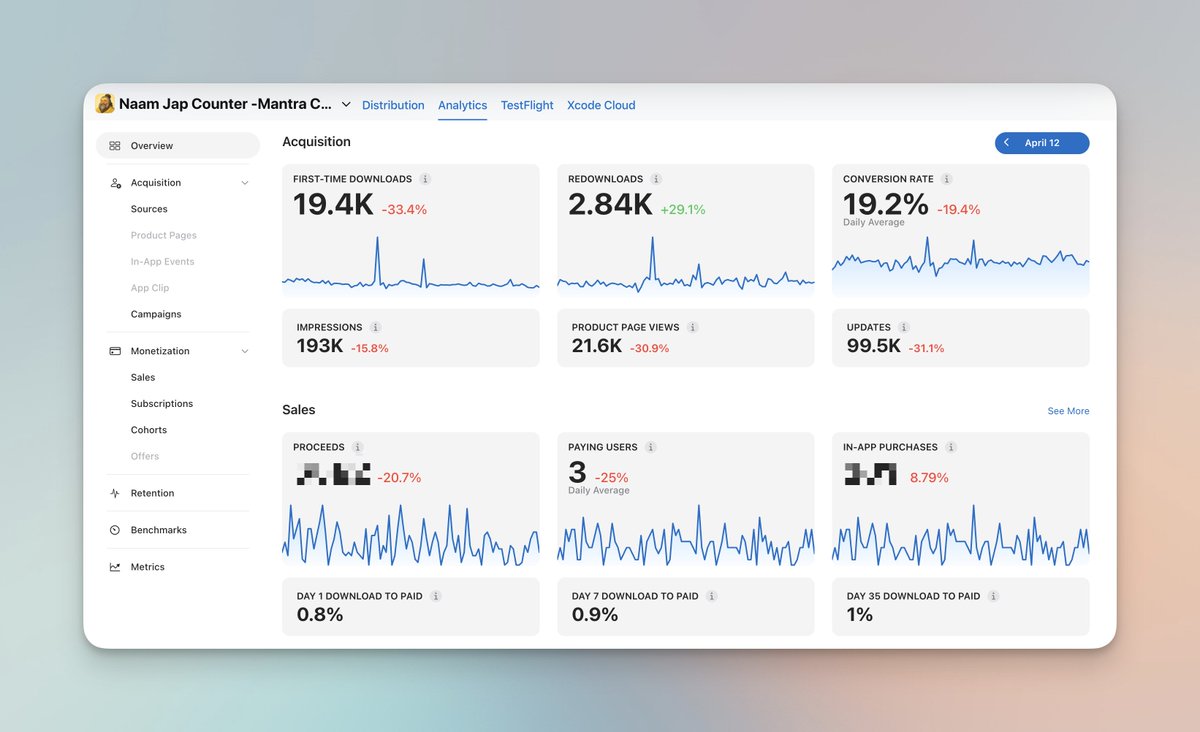Click the First-Time Downloads line chart

click(x=411, y=264)
